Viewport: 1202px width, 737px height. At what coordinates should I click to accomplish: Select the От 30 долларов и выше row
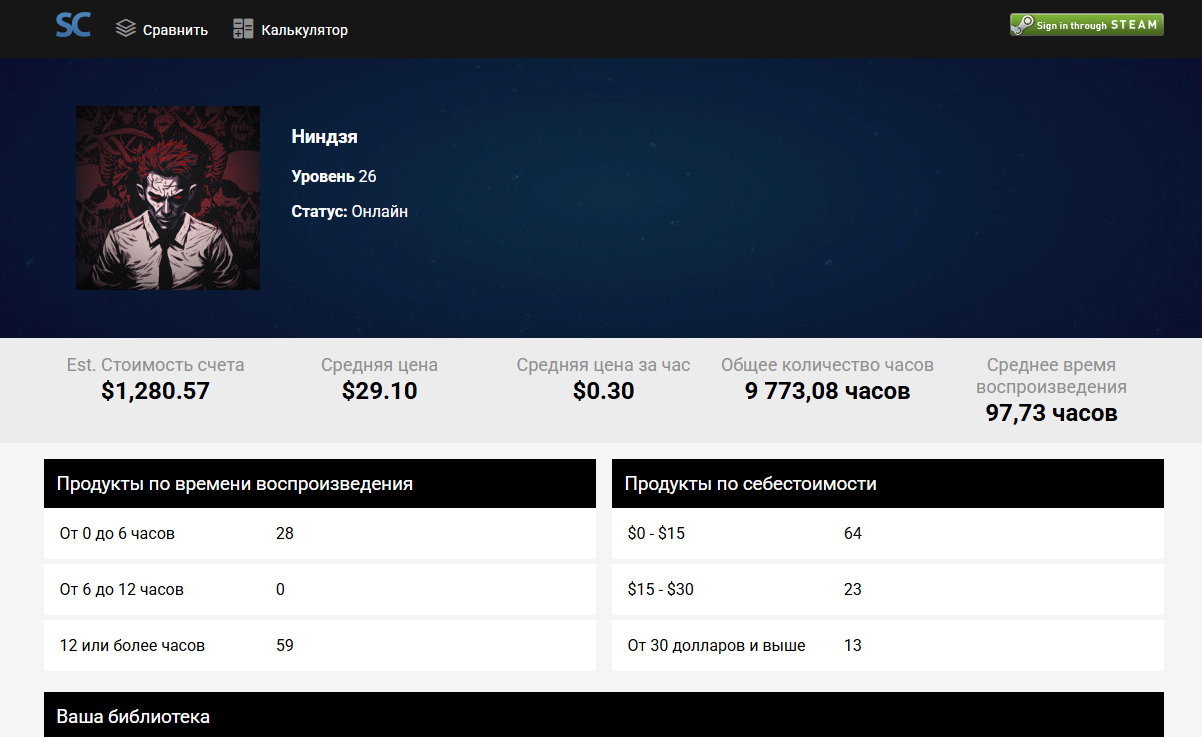(887, 646)
